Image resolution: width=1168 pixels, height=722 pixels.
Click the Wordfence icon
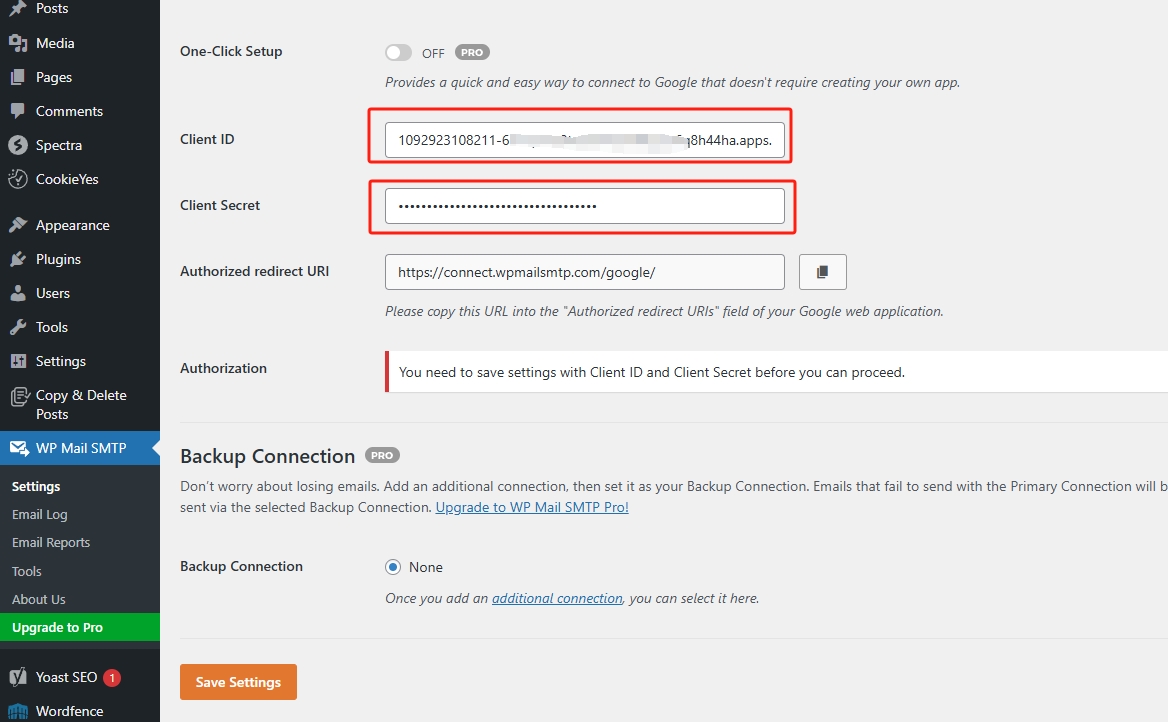point(18,712)
